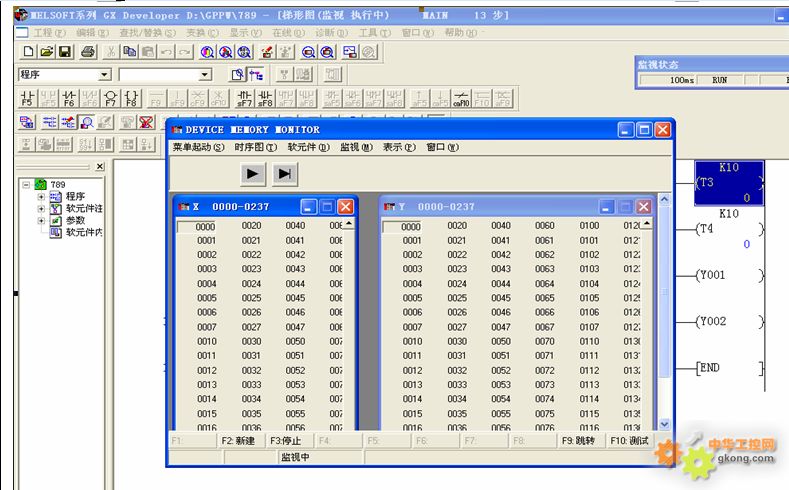Click the highlighted T3 K10 coil in the ladder
The height and width of the screenshot is (490, 789).
tap(729, 183)
